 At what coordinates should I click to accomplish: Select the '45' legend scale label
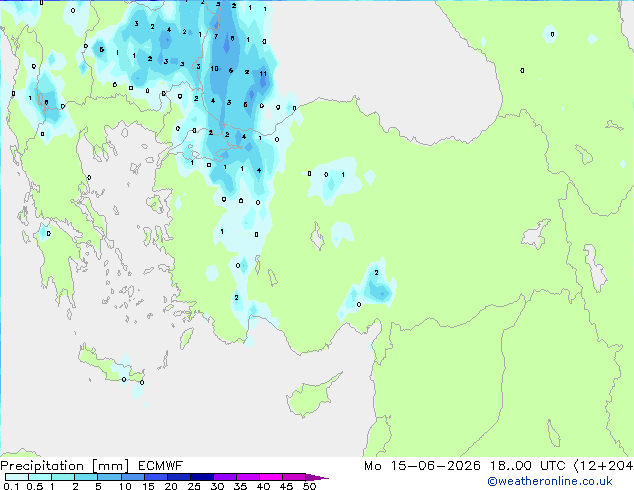click(x=286, y=486)
